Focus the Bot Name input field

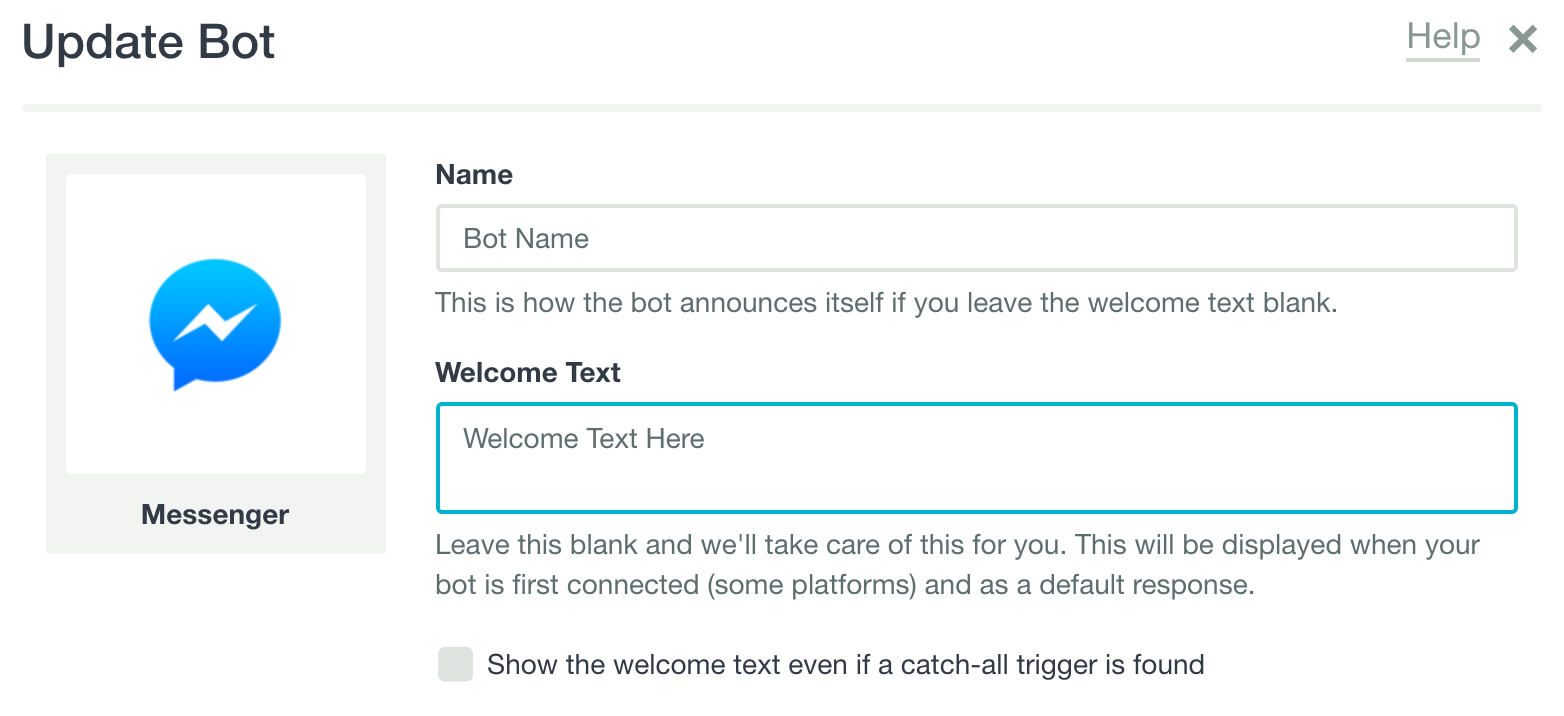click(977, 238)
